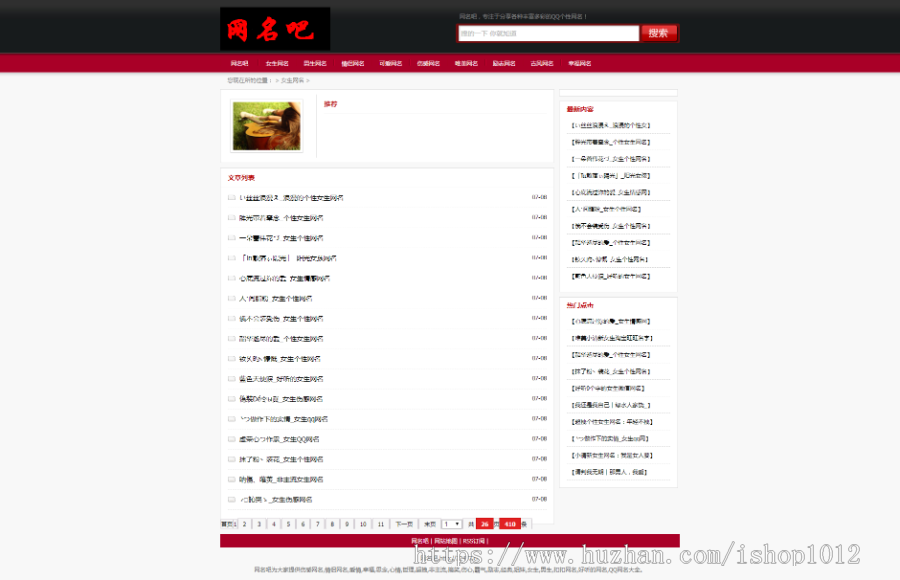Screen dimensions: 900x580
Task: Open the article ending in 非主流女生网名
Action: tap(281, 480)
